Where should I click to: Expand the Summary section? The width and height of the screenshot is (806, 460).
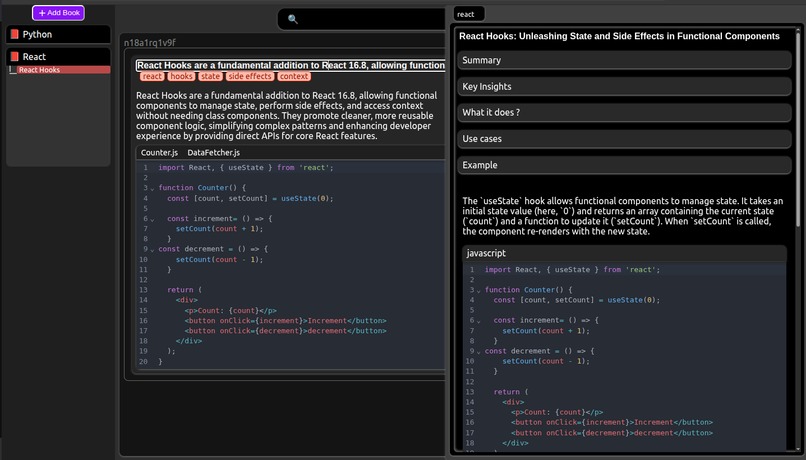(624, 60)
